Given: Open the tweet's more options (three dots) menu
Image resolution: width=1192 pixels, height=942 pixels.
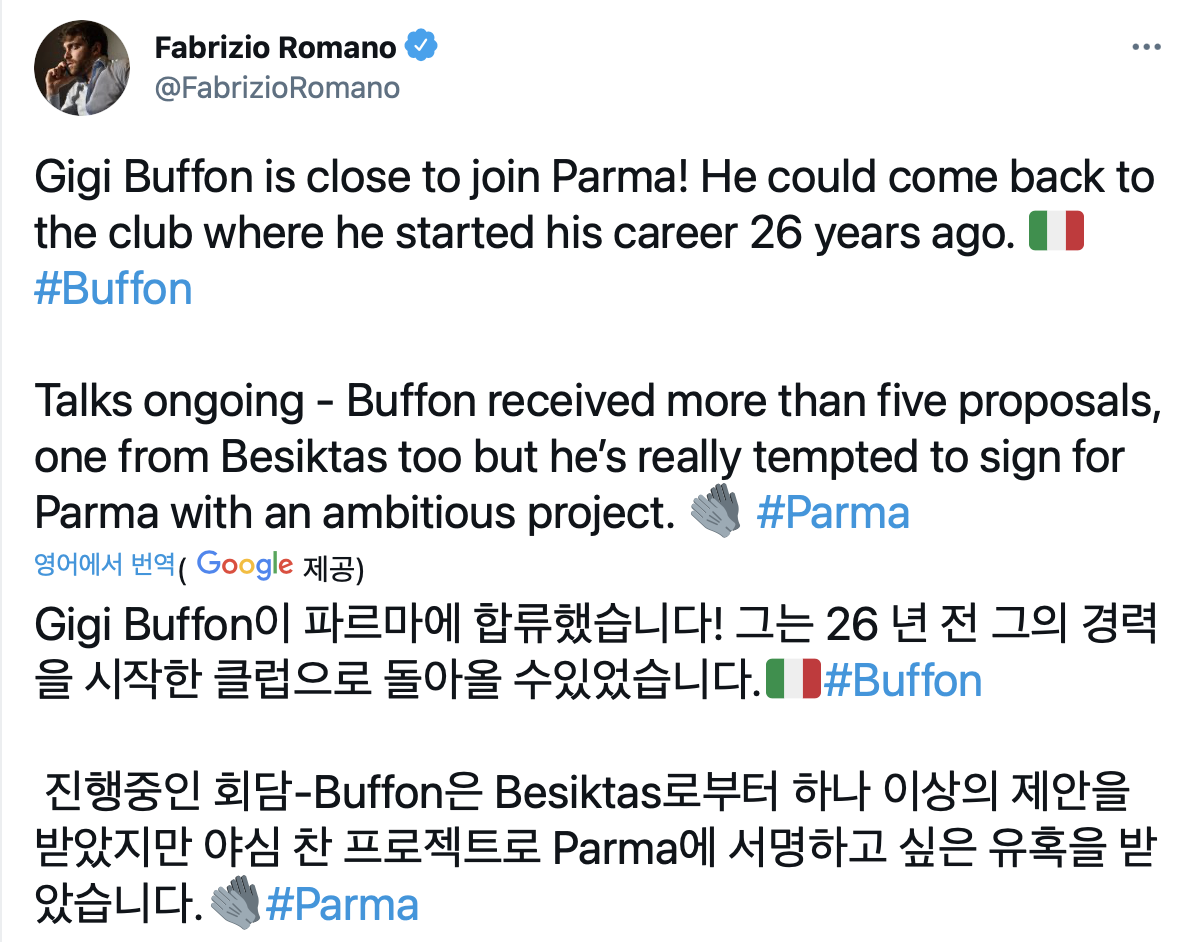Looking at the screenshot, I should pos(1146,47).
